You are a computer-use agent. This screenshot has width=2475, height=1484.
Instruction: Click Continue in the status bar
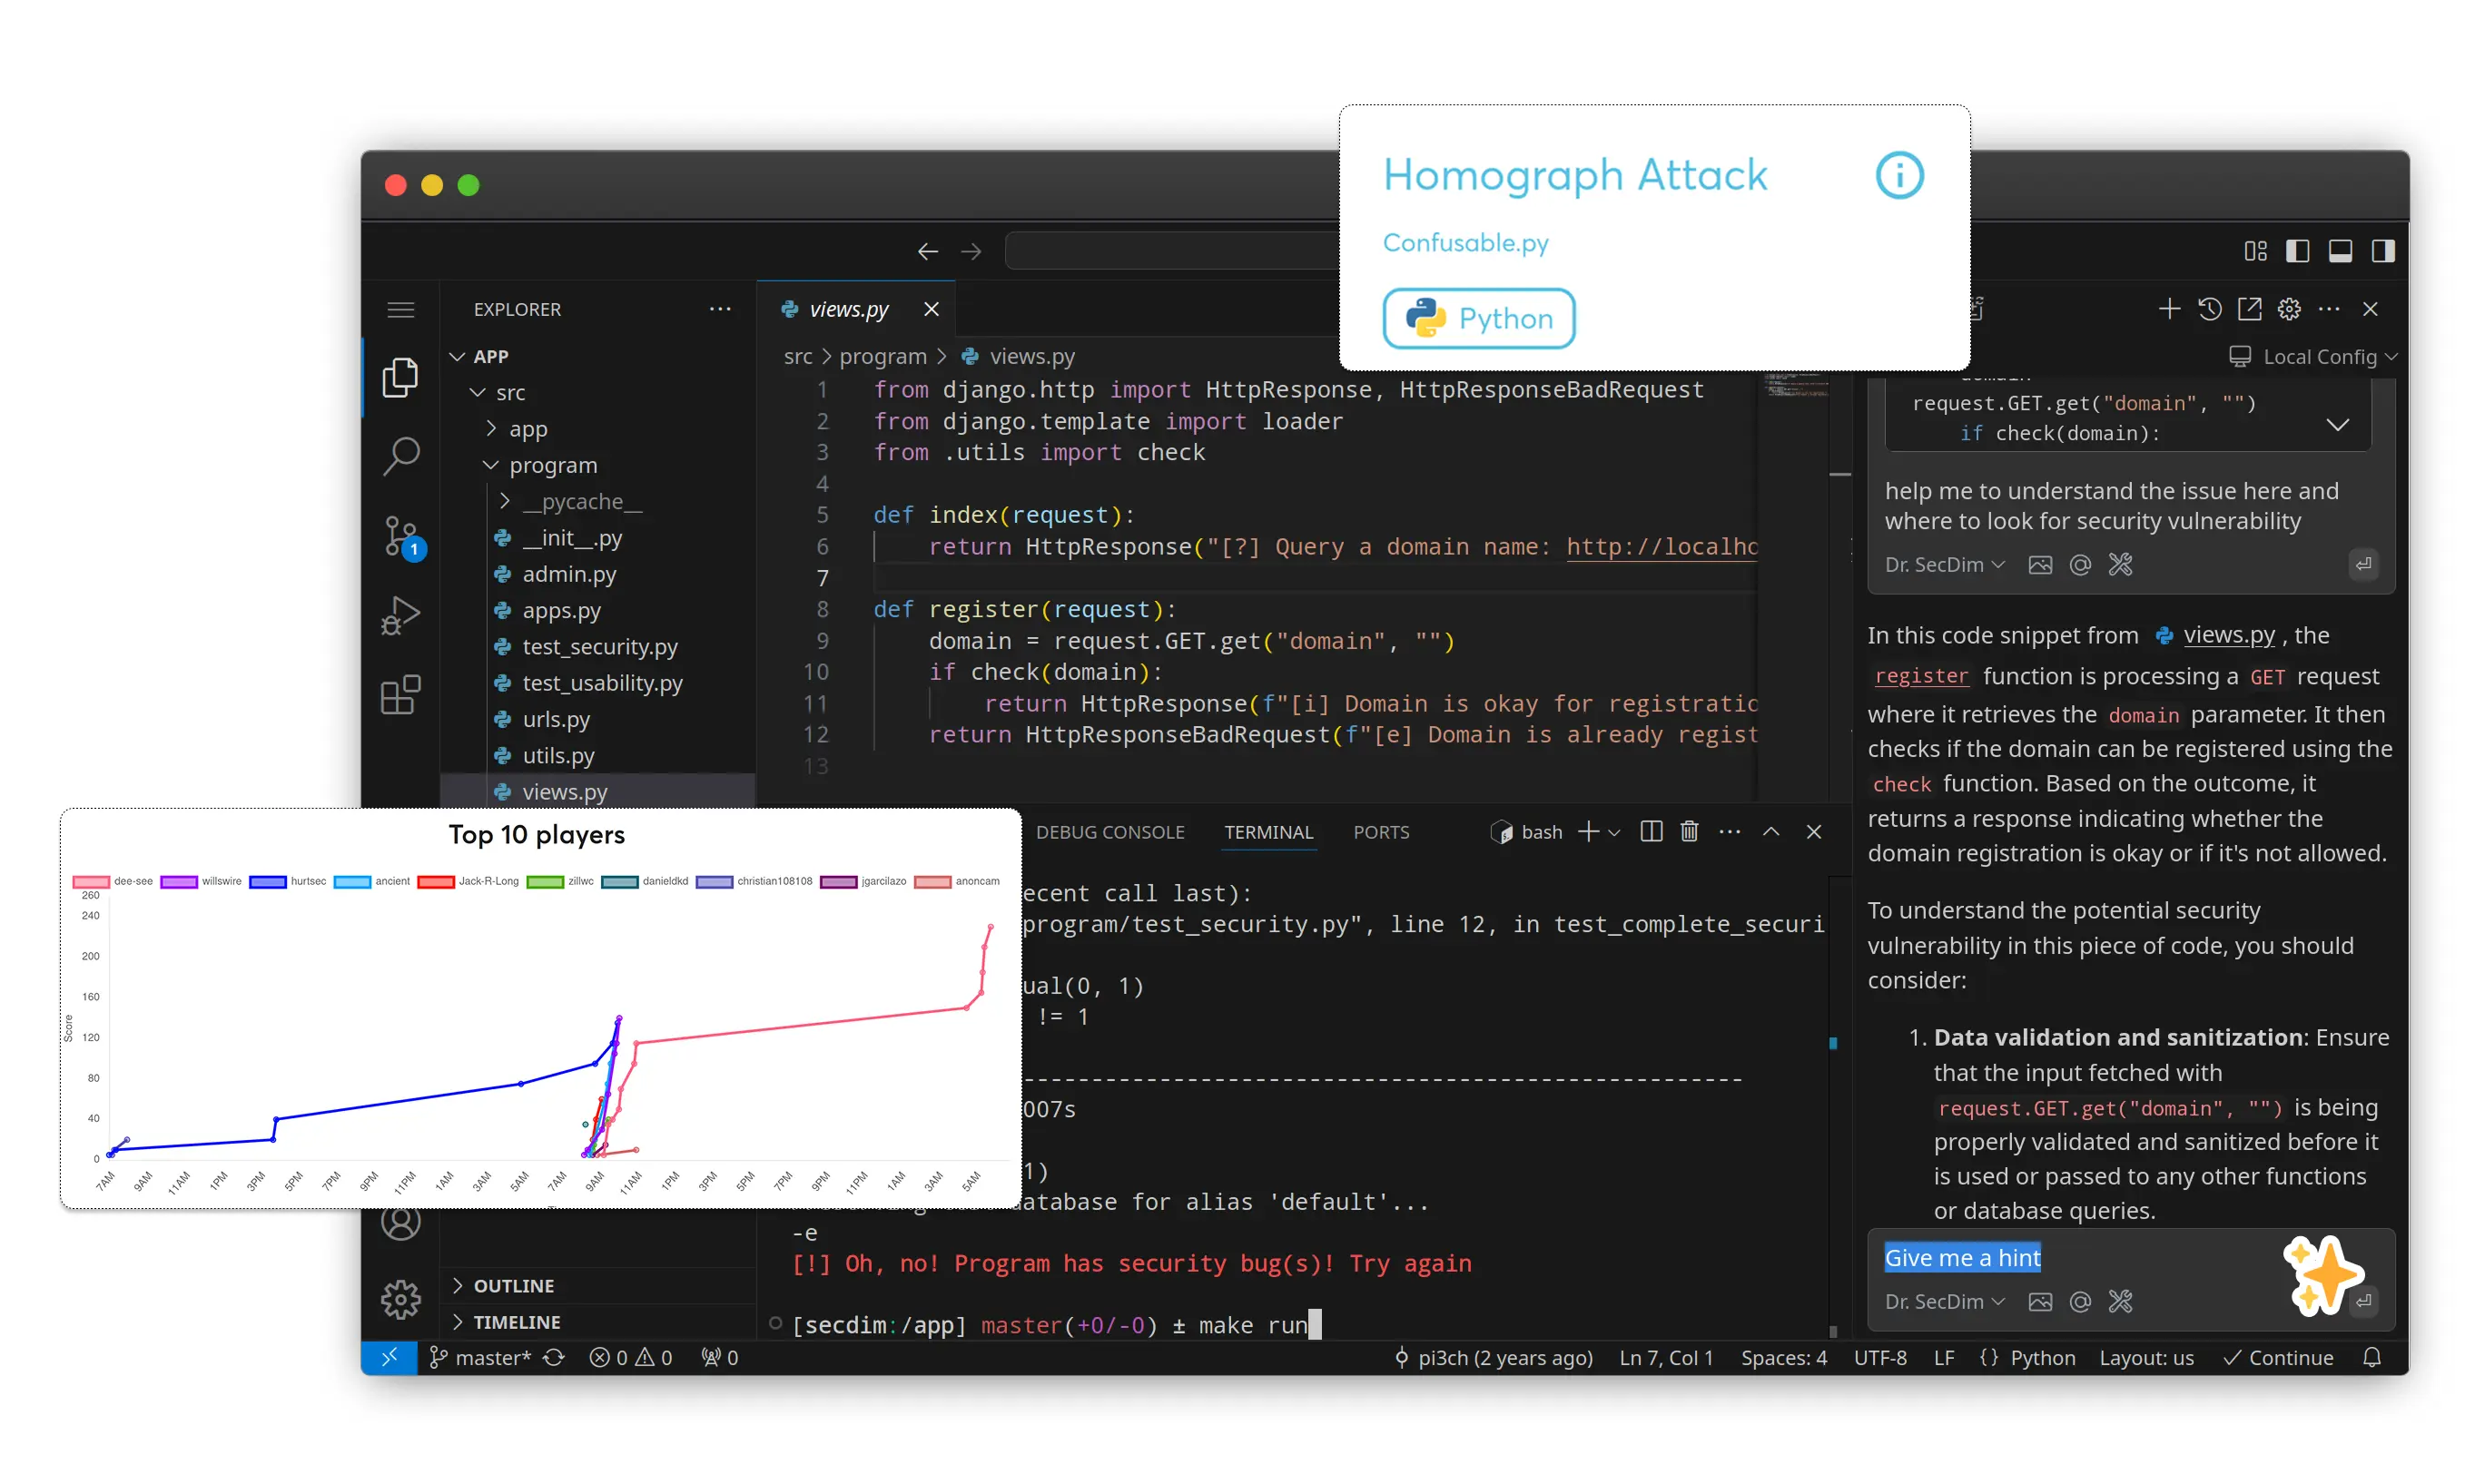point(2290,1357)
